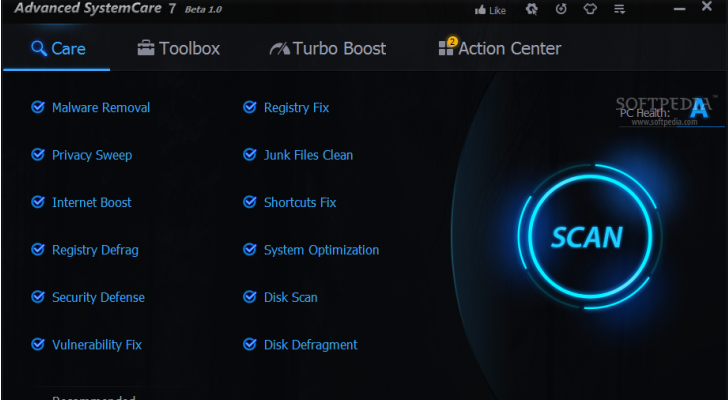This screenshot has height=400, width=728.
Task: Open the skin shirt icon
Action: point(590,9)
